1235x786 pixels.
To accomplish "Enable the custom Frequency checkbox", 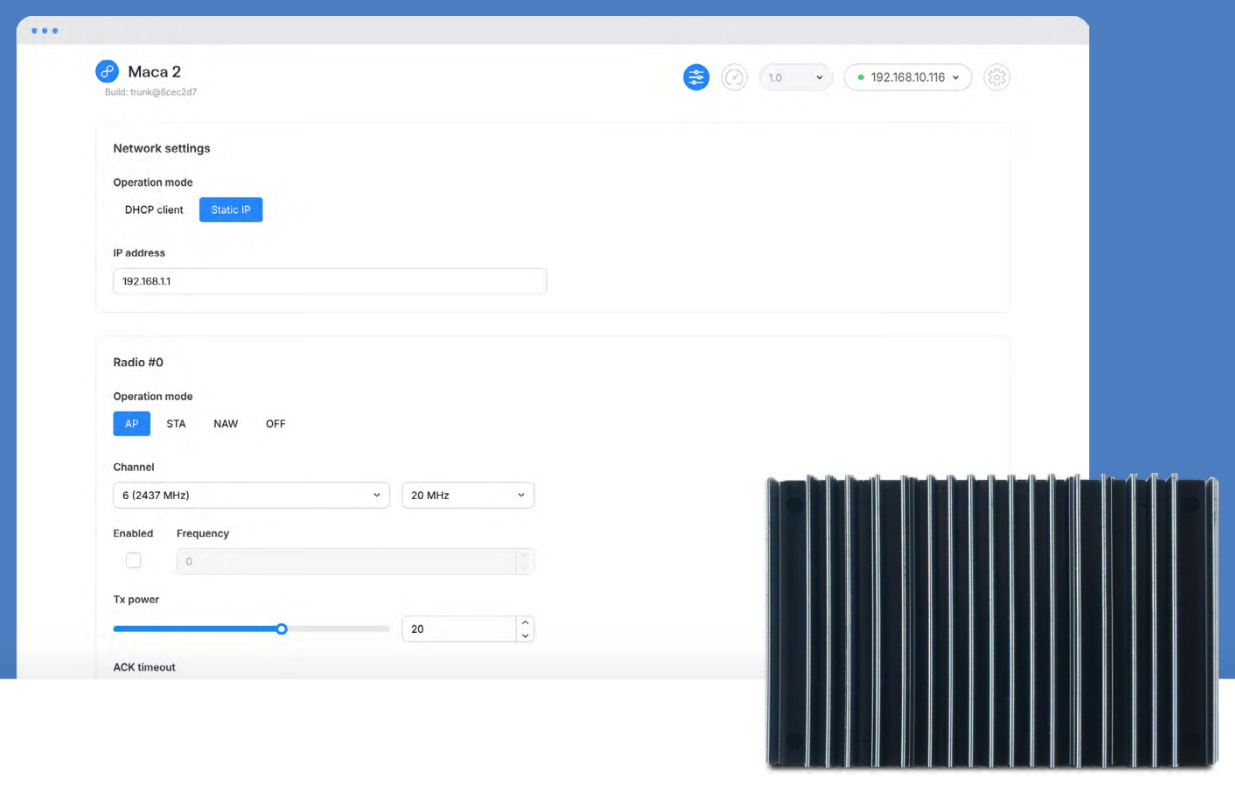I will [x=133, y=561].
